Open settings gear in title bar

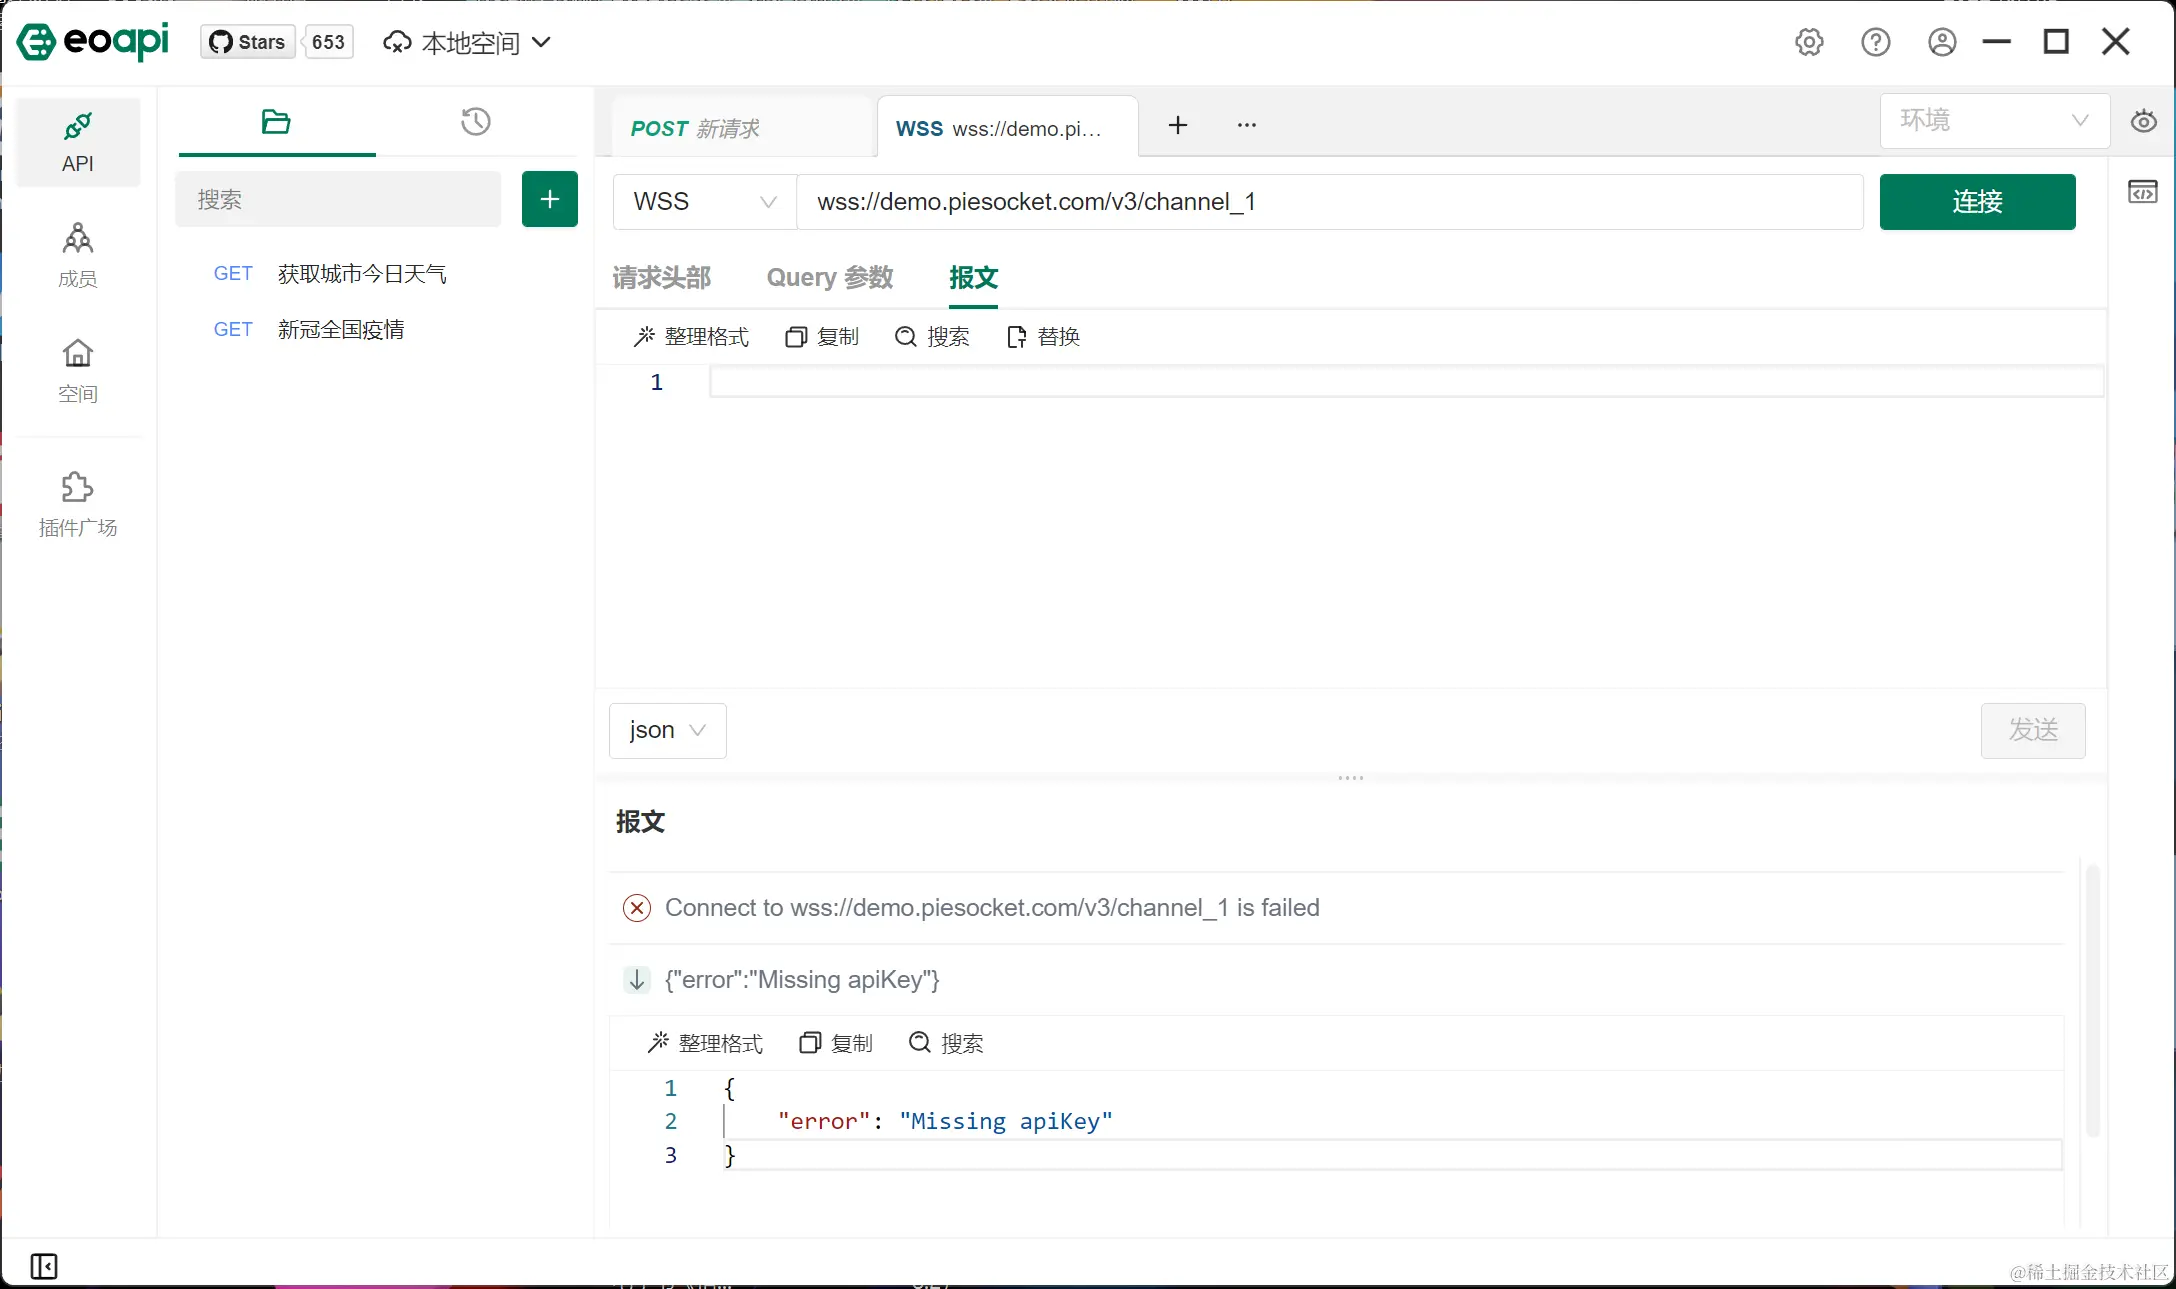tap(1809, 42)
